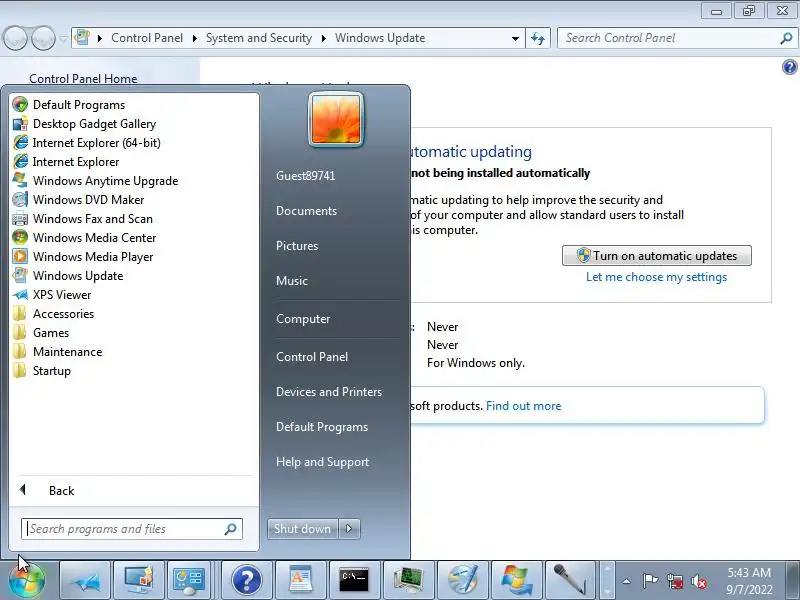Launch Desktop Gadget Gallery
The image size is (800, 600).
pos(94,123)
